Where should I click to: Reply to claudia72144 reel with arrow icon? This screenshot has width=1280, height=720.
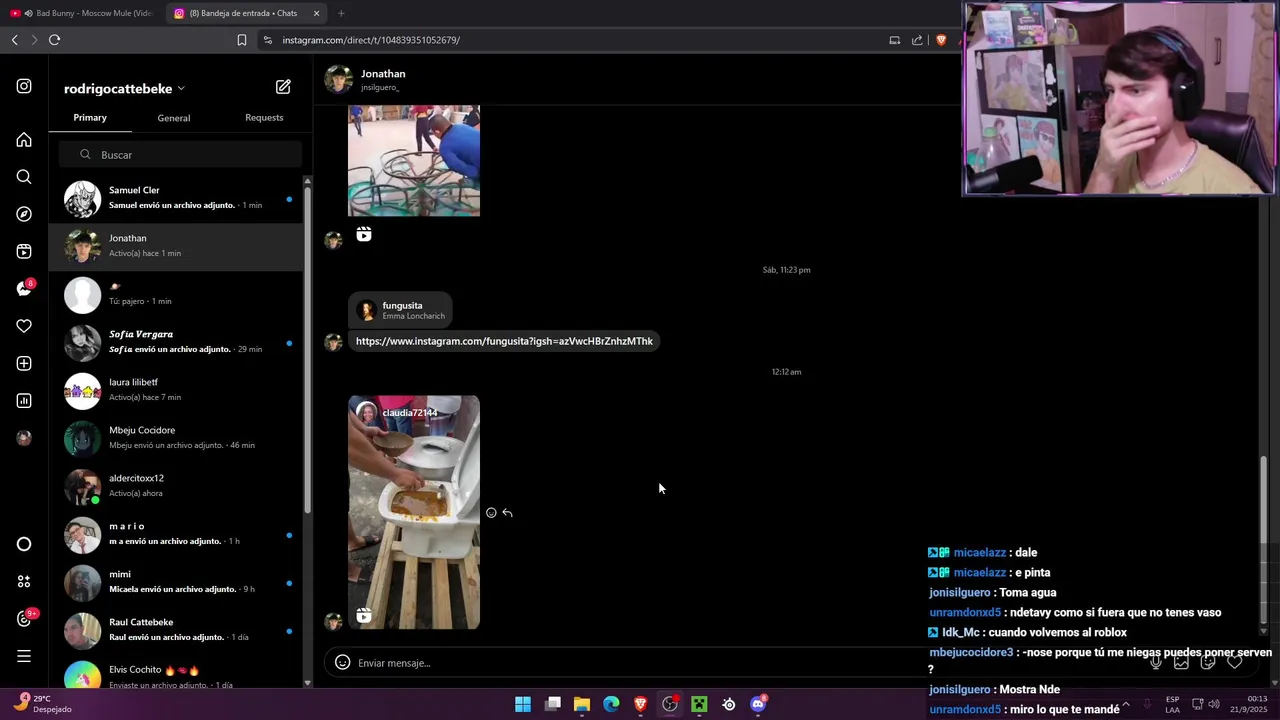(507, 513)
